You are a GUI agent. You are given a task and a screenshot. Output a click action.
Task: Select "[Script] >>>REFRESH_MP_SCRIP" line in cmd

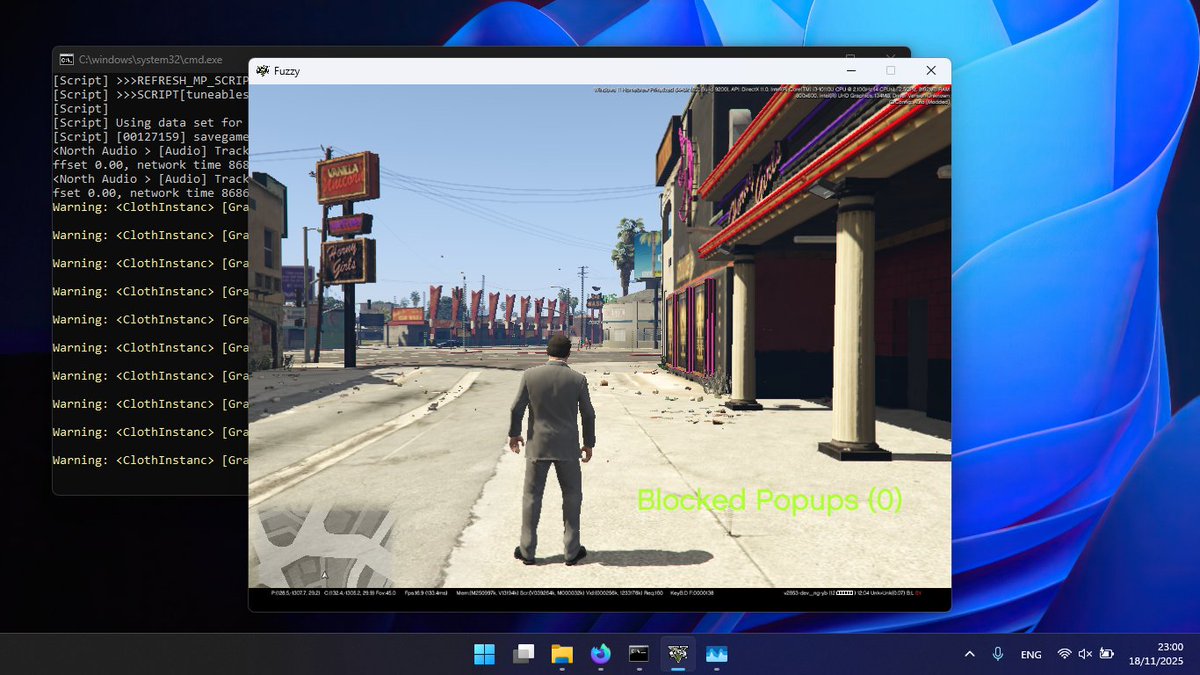(x=150, y=79)
